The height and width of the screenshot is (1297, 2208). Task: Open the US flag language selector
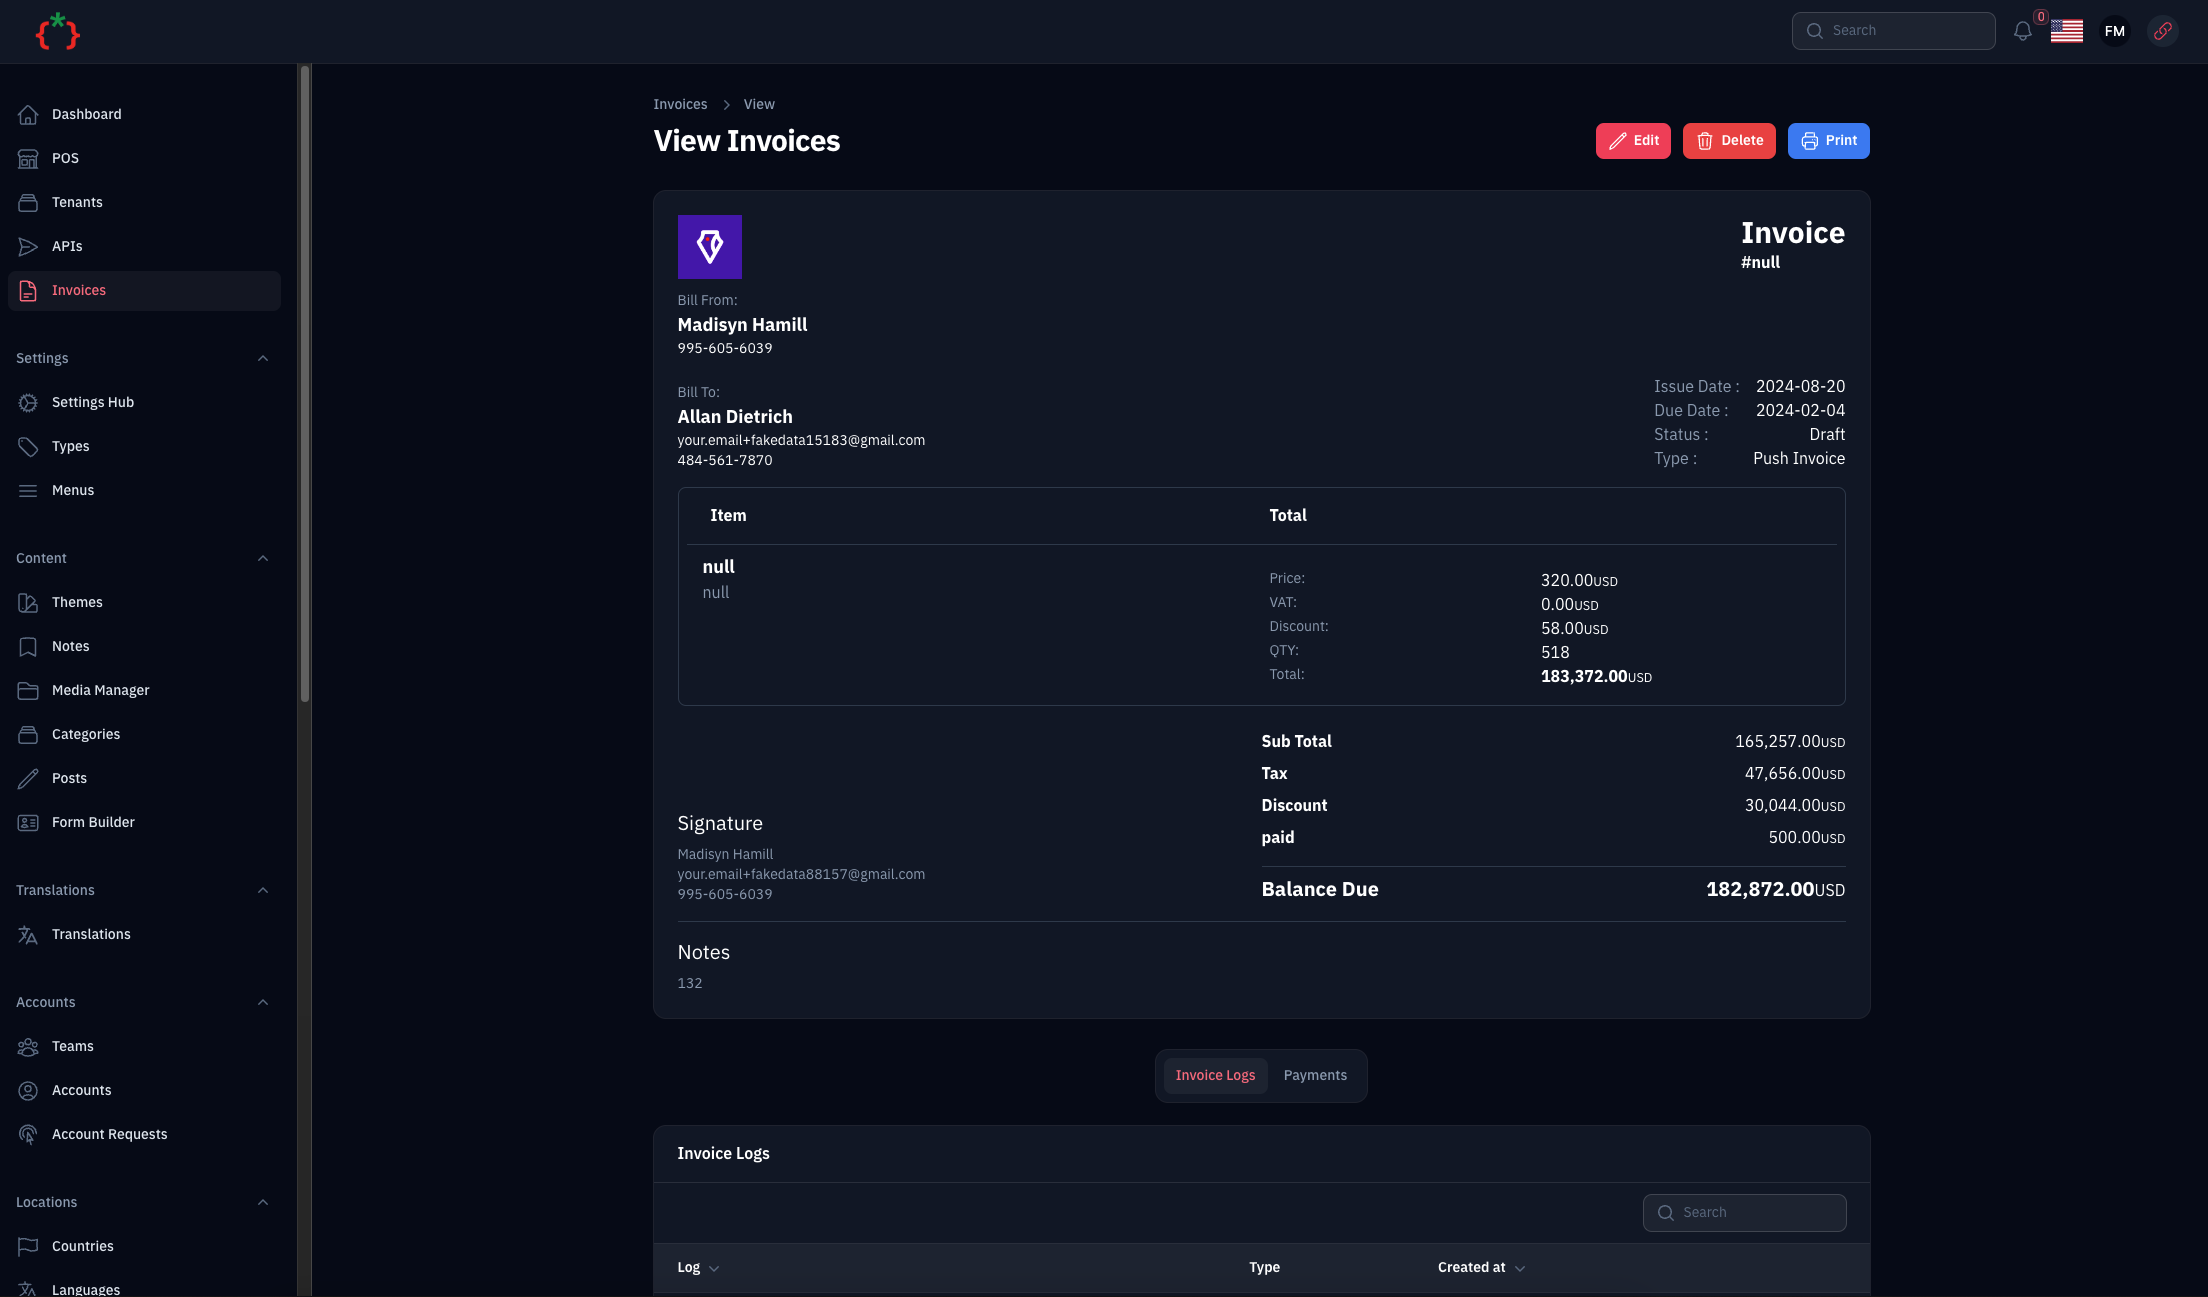(x=2066, y=31)
